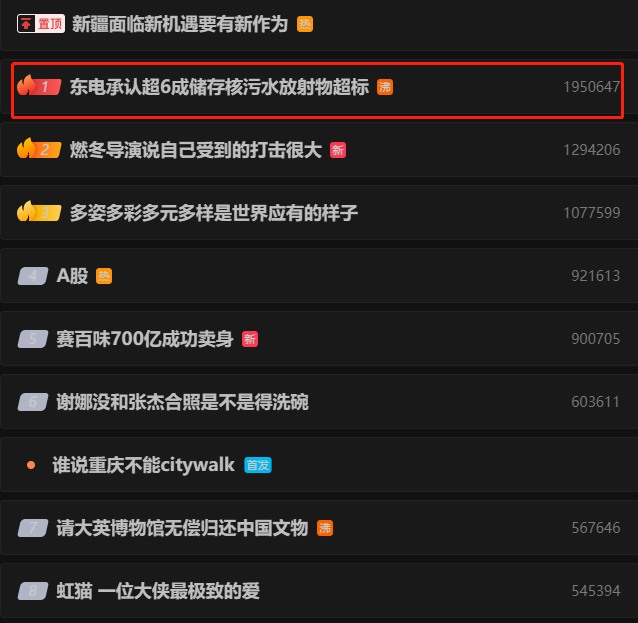The width and height of the screenshot is (638, 623).
Task: Click the 热 badge next to A股
Action: 104,276
